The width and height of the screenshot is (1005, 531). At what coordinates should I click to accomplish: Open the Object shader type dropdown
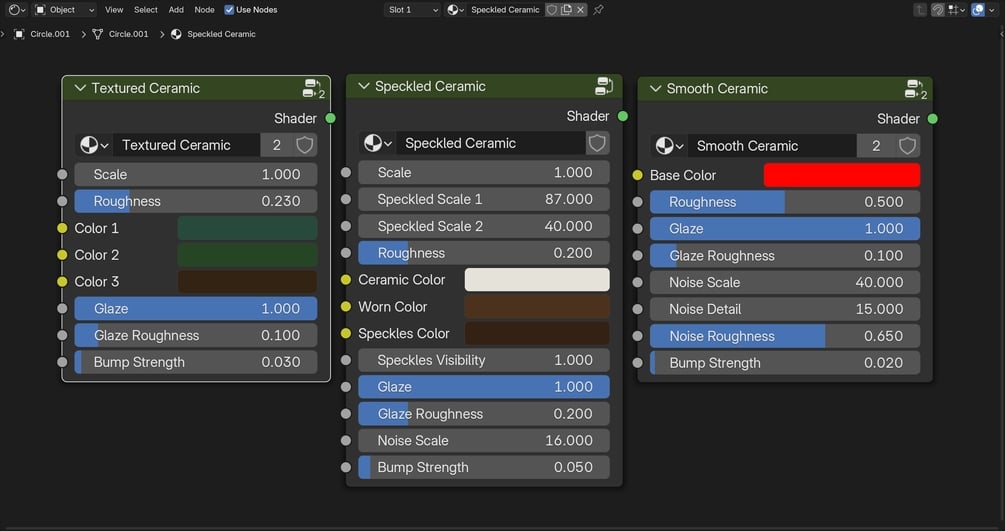click(x=65, y=10)
